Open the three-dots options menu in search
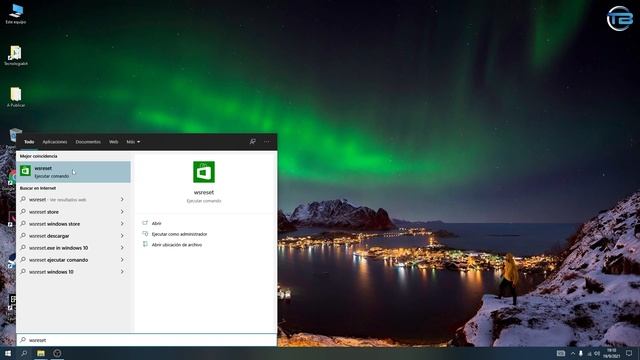 point(267,142)
